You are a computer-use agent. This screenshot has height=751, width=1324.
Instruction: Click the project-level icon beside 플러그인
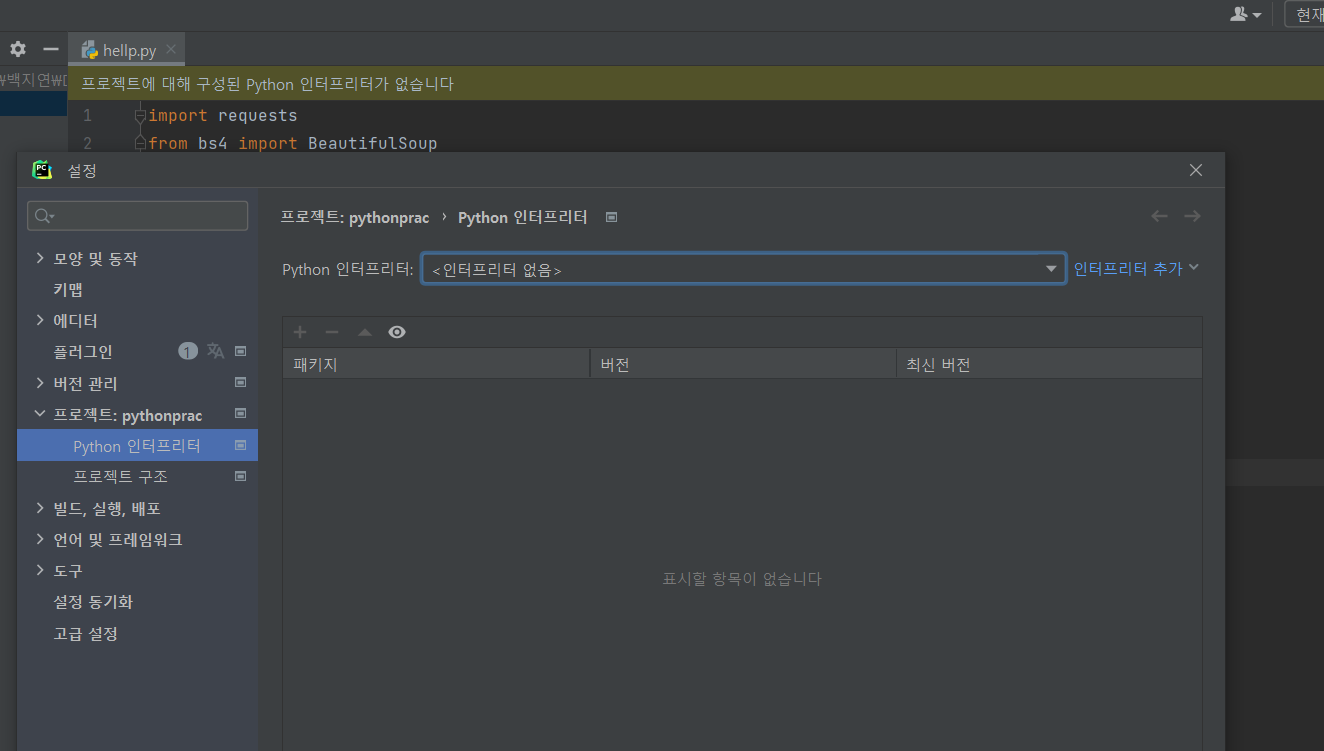tap(241, 351)
